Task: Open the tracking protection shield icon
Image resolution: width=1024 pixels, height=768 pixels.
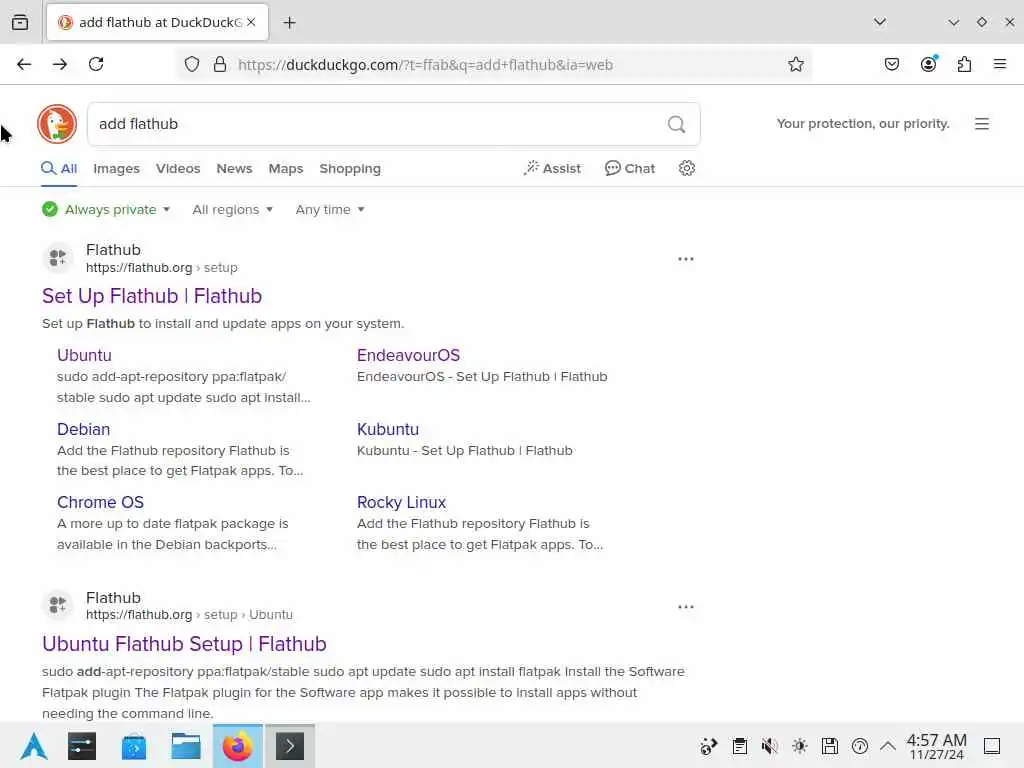Action: tap(191, 64)
